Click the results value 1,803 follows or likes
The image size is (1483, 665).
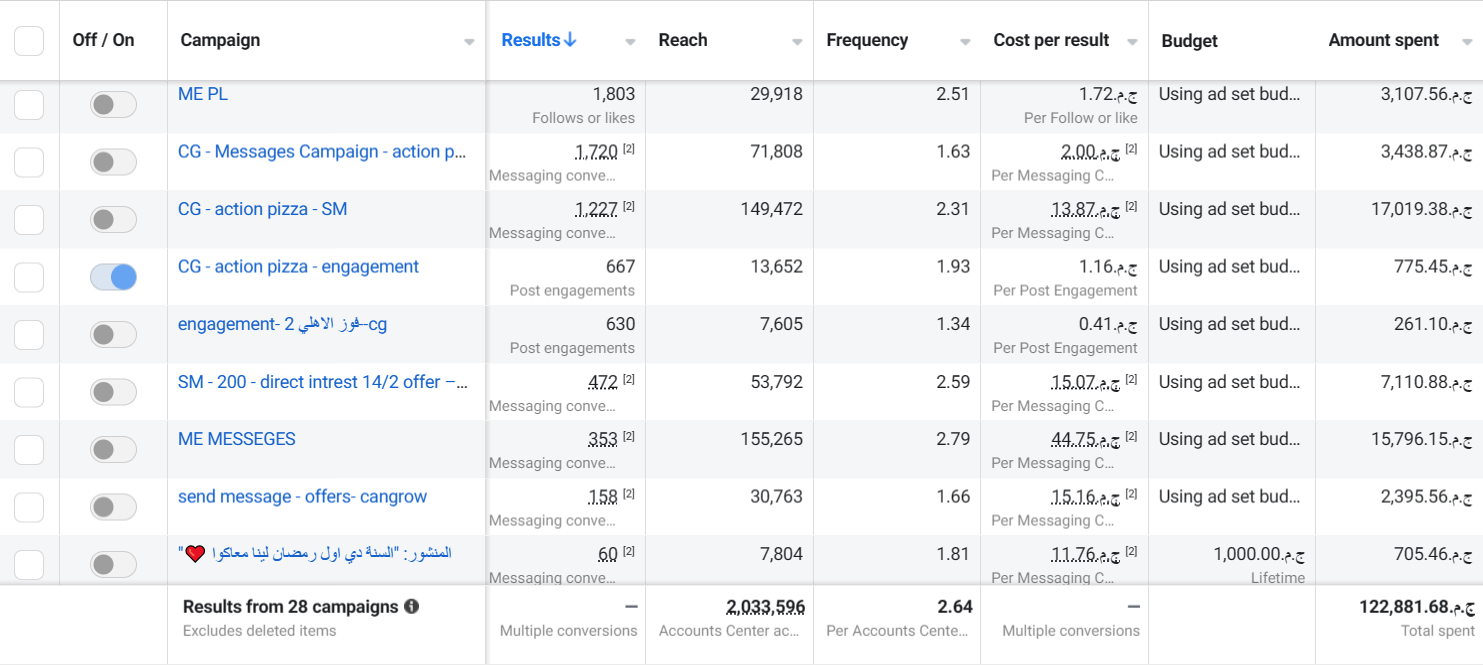click(614, 94)
